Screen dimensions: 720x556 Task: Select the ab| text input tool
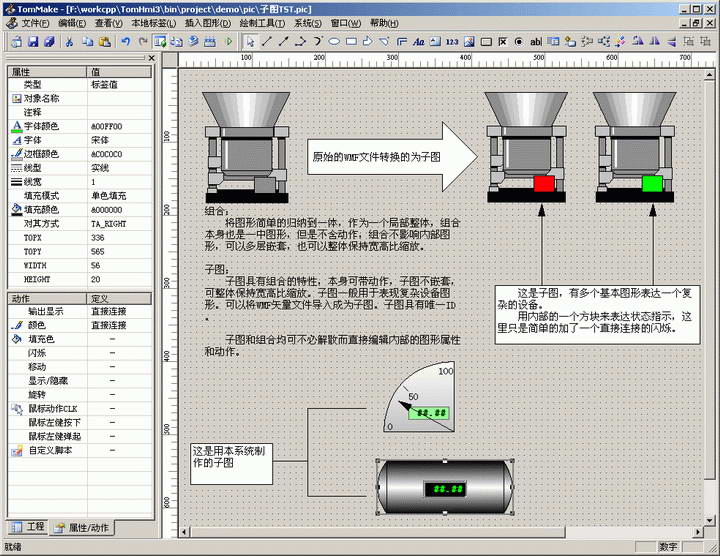tap(535, 42)
